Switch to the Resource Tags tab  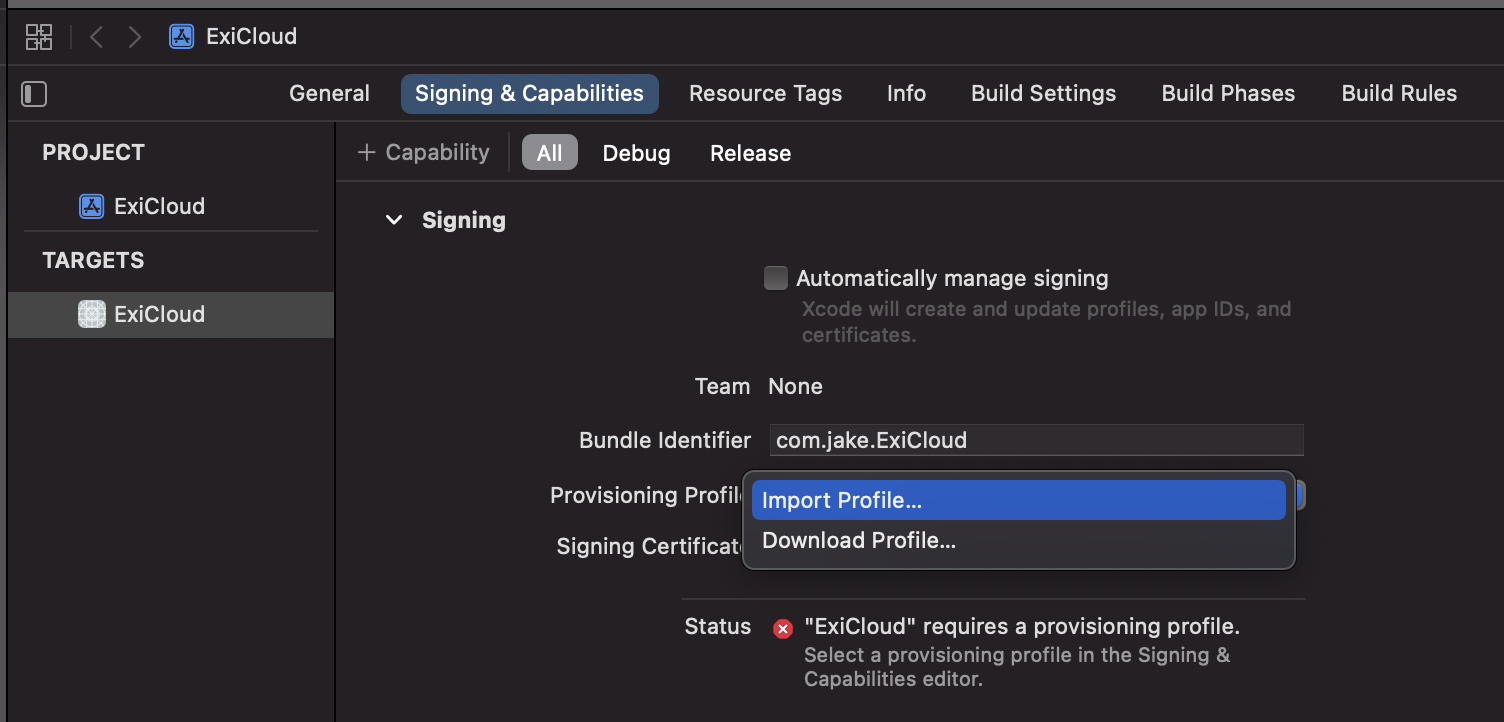click(x=765, y=94)
